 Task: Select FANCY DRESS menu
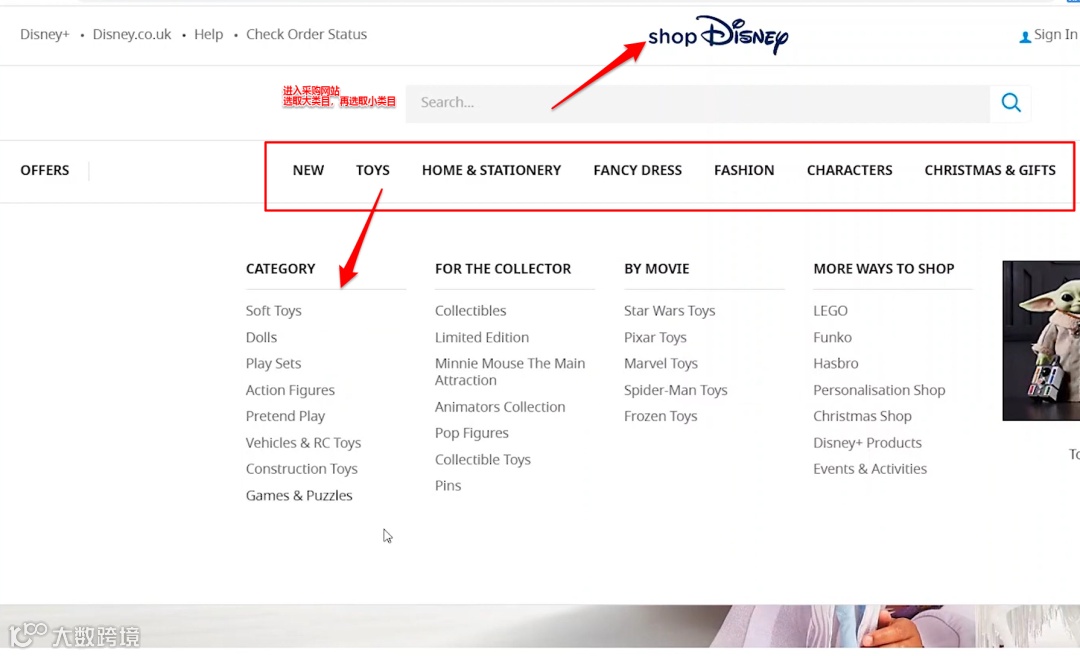[637, 170]
